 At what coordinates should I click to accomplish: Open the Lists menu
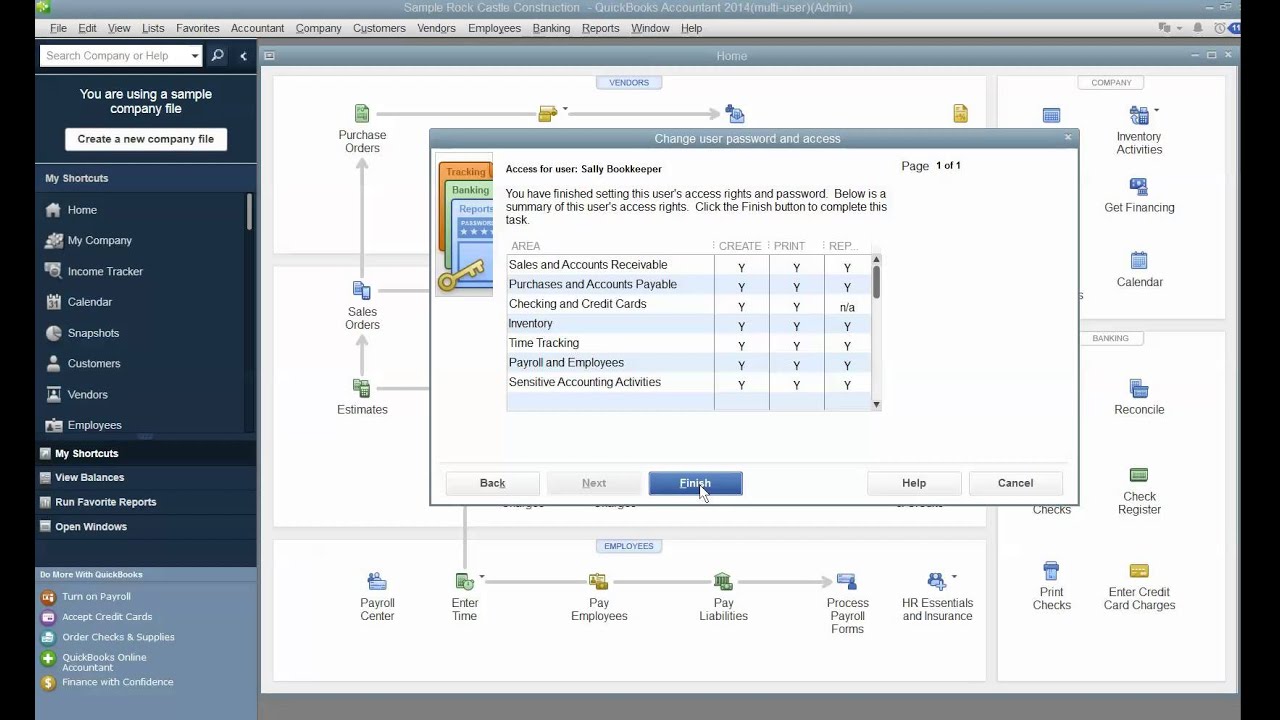(153, 28)
